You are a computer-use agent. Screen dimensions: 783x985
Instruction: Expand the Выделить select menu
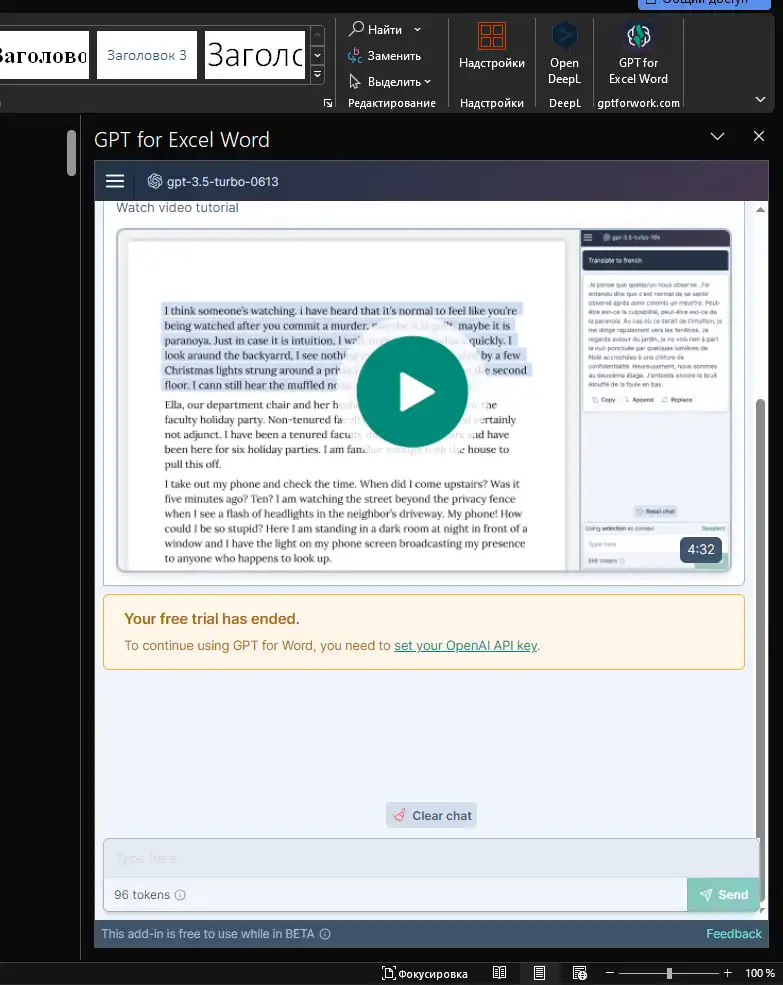pyautogui.click(x=390, y=82)
